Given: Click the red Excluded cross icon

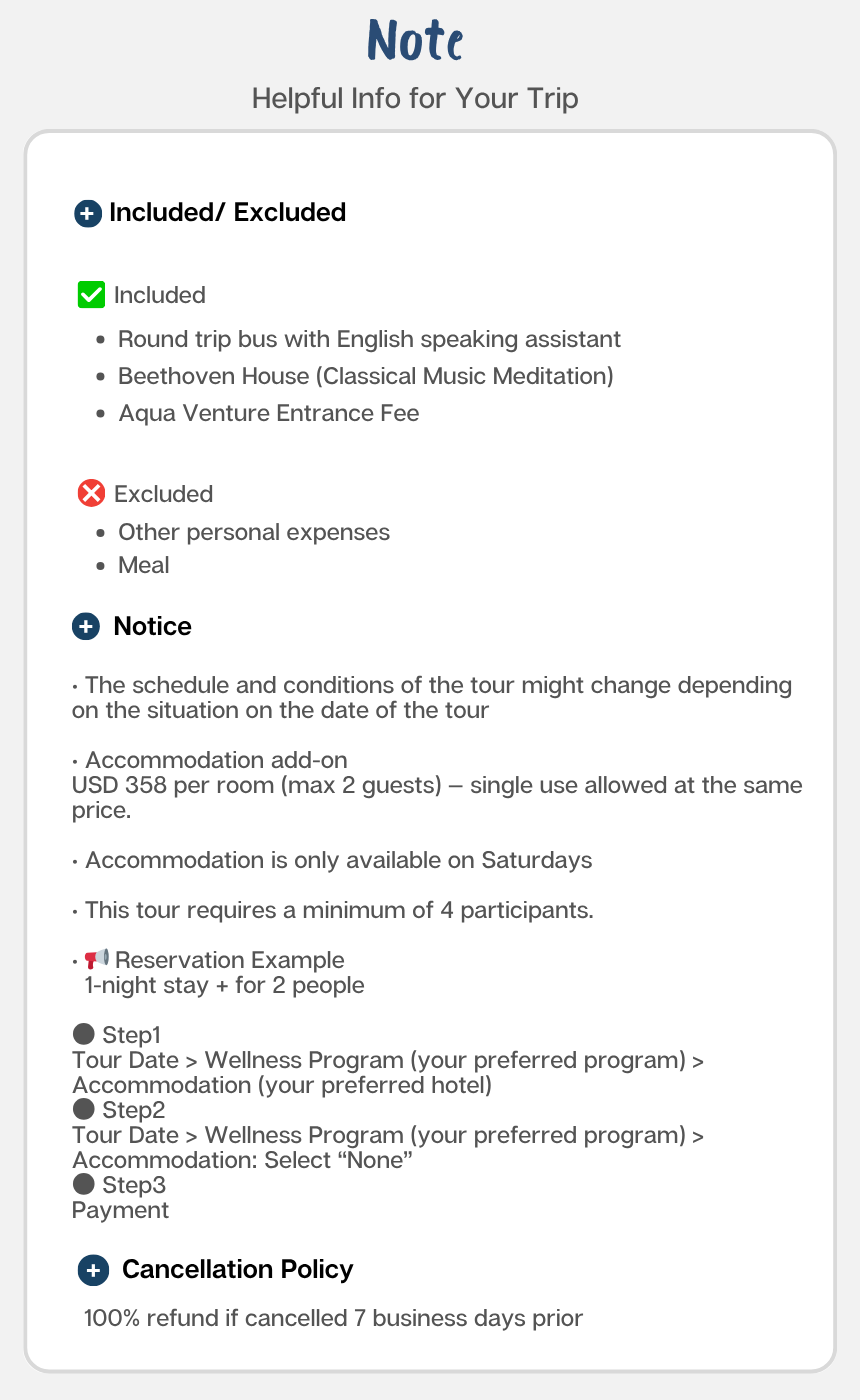Looking at the screenshot, I should [x=91, y=494].
